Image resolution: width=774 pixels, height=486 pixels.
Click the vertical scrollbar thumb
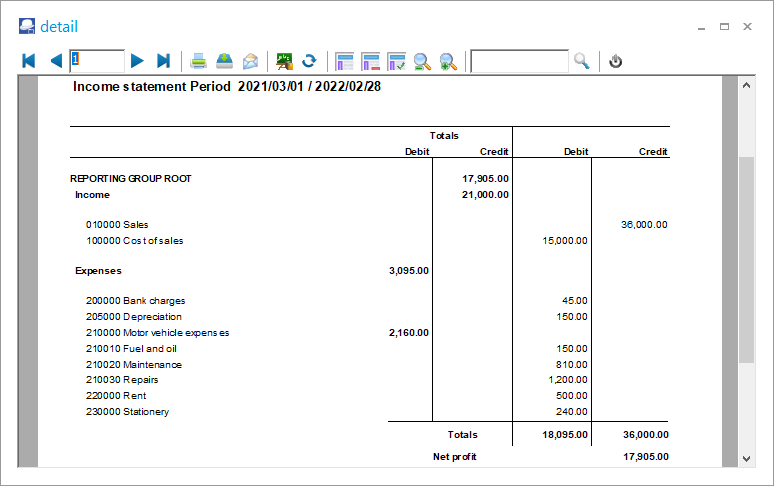746,260
